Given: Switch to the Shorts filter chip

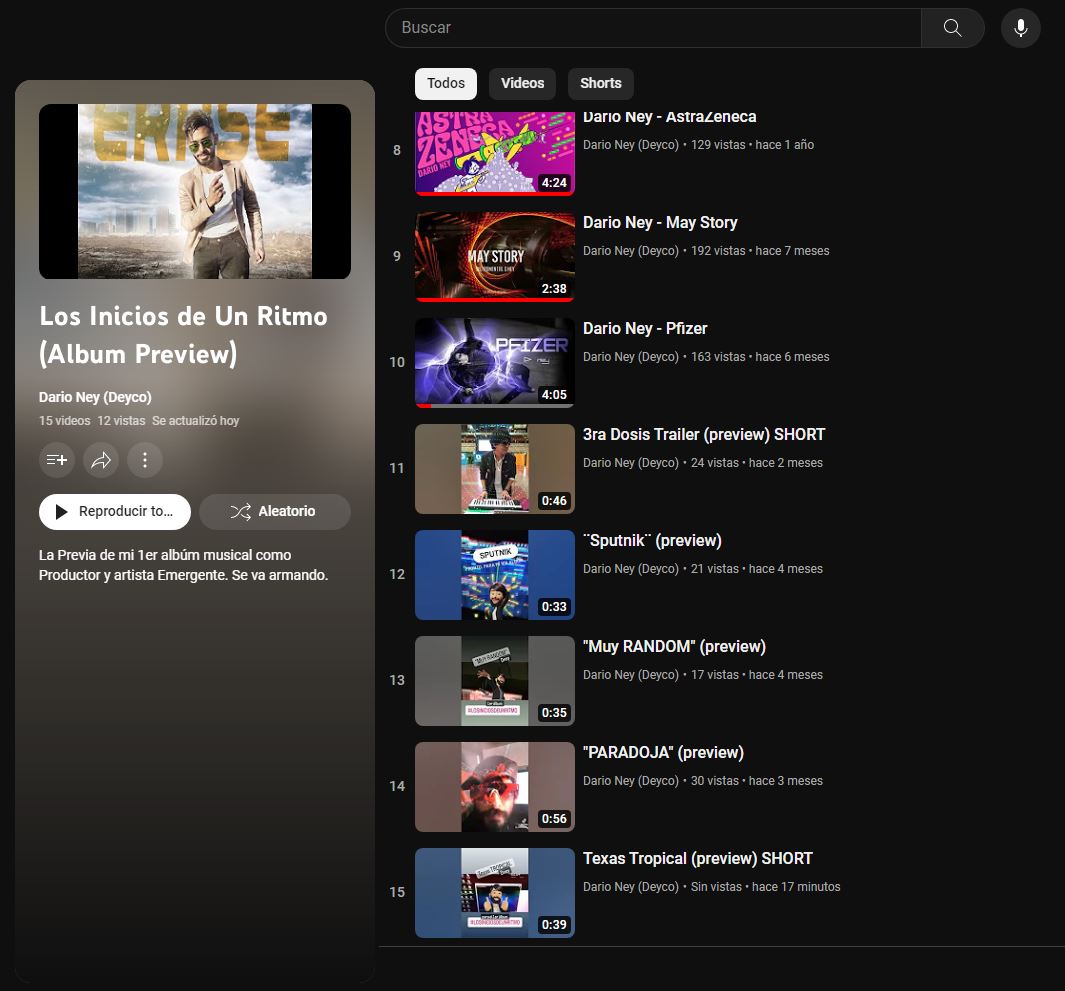Looking at the screenshot, I should pos(600,84).
